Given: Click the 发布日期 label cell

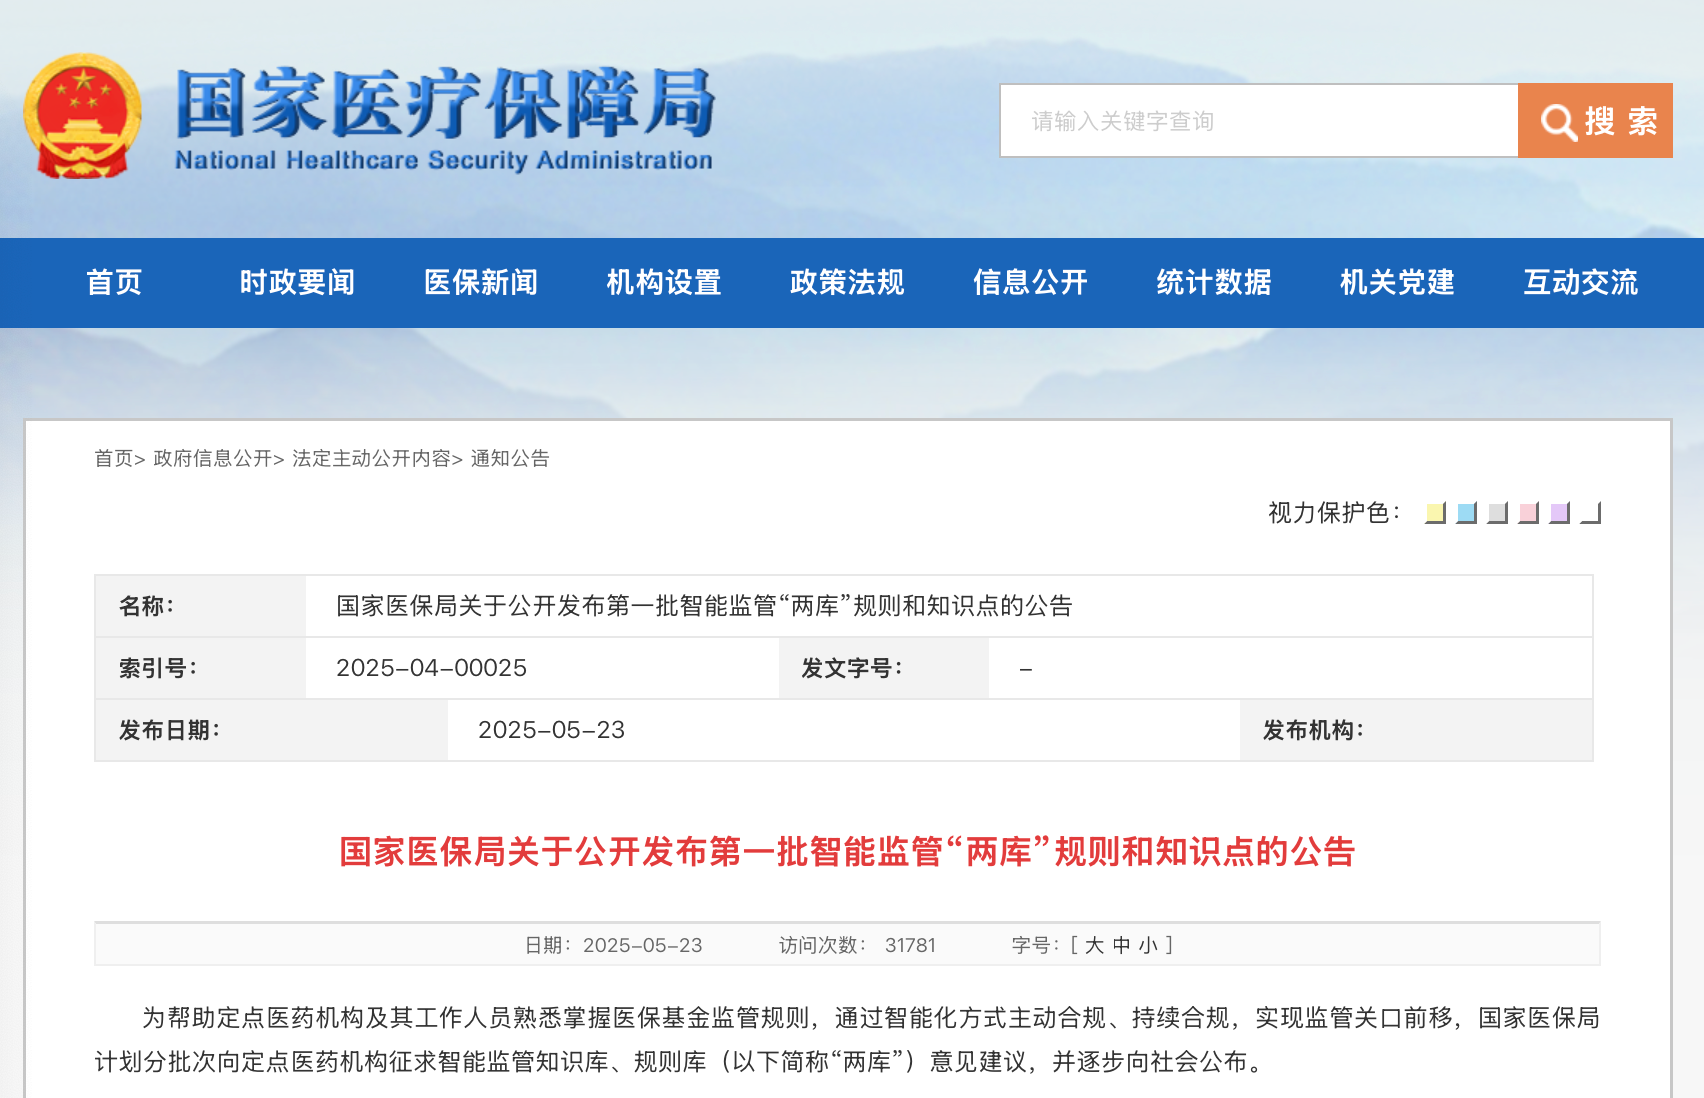Looking at the screenshot, I should pyautogui.click(x=272, y=730).
